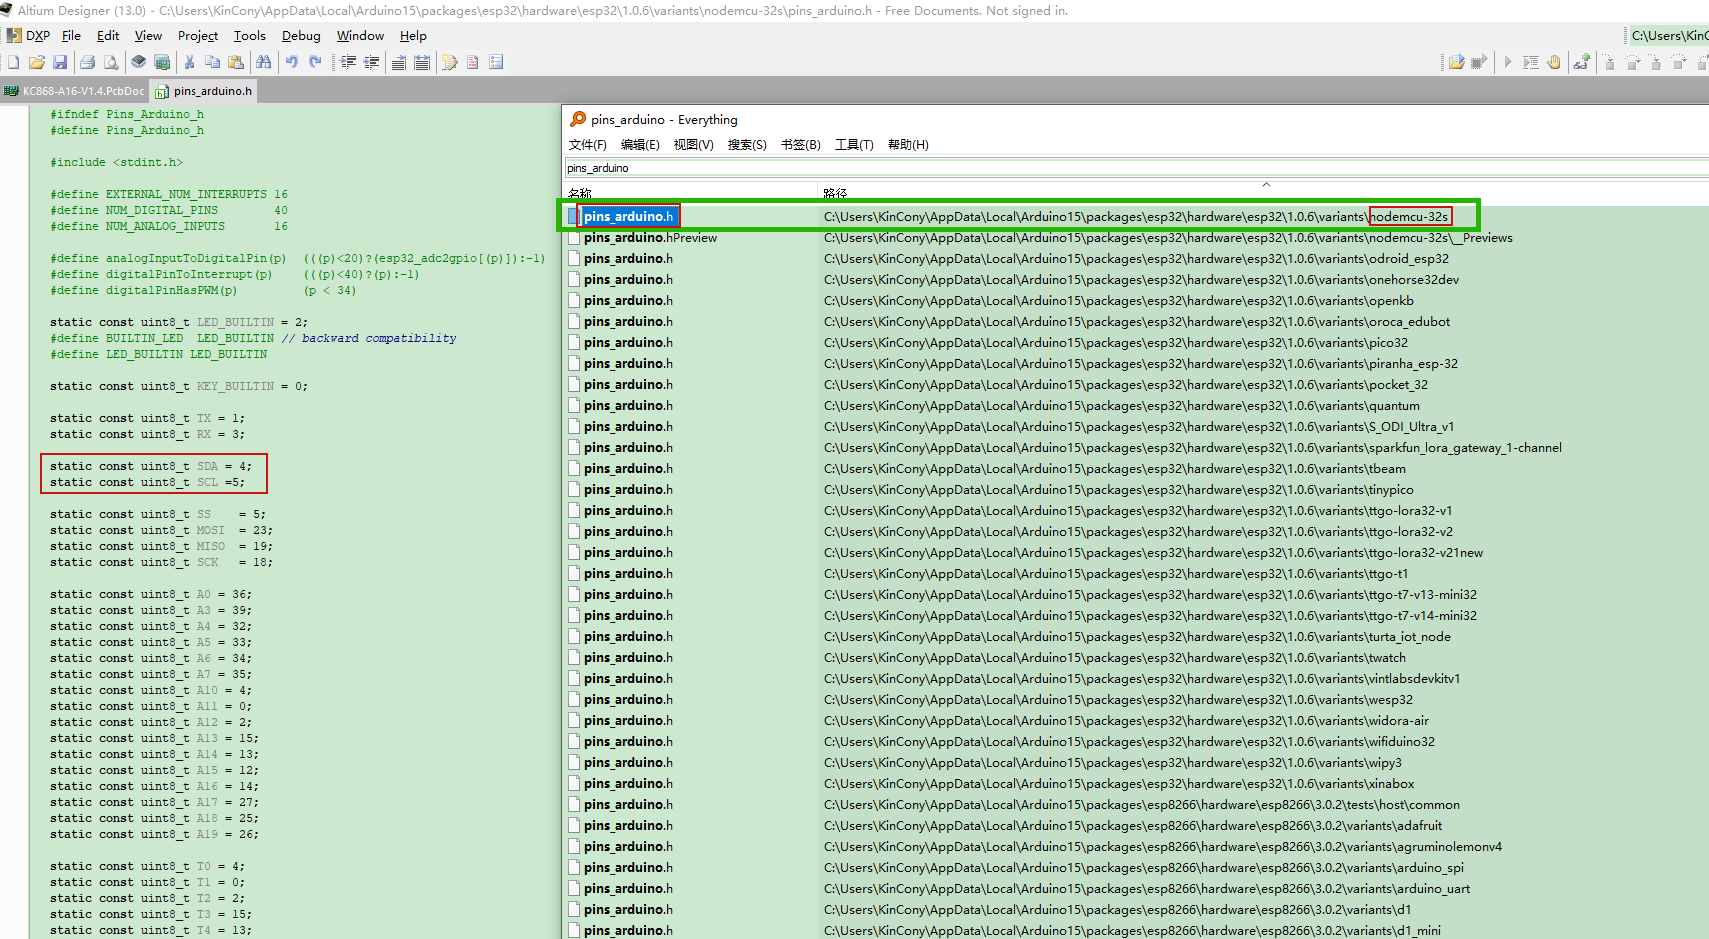The width and height of the screenshot is (1709, 939).
Task: Click the Undo arrow icon
Action: 291,62
